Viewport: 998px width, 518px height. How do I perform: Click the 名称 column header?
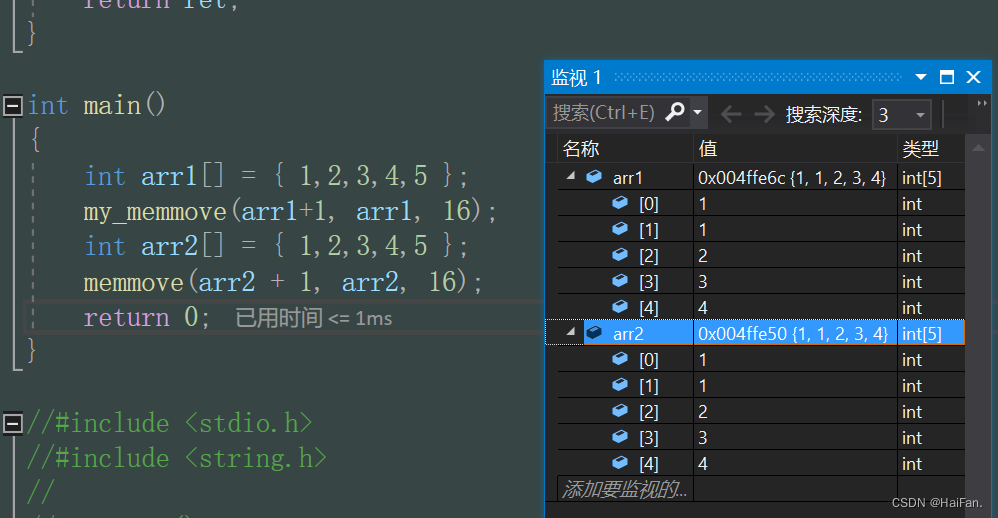581,149
